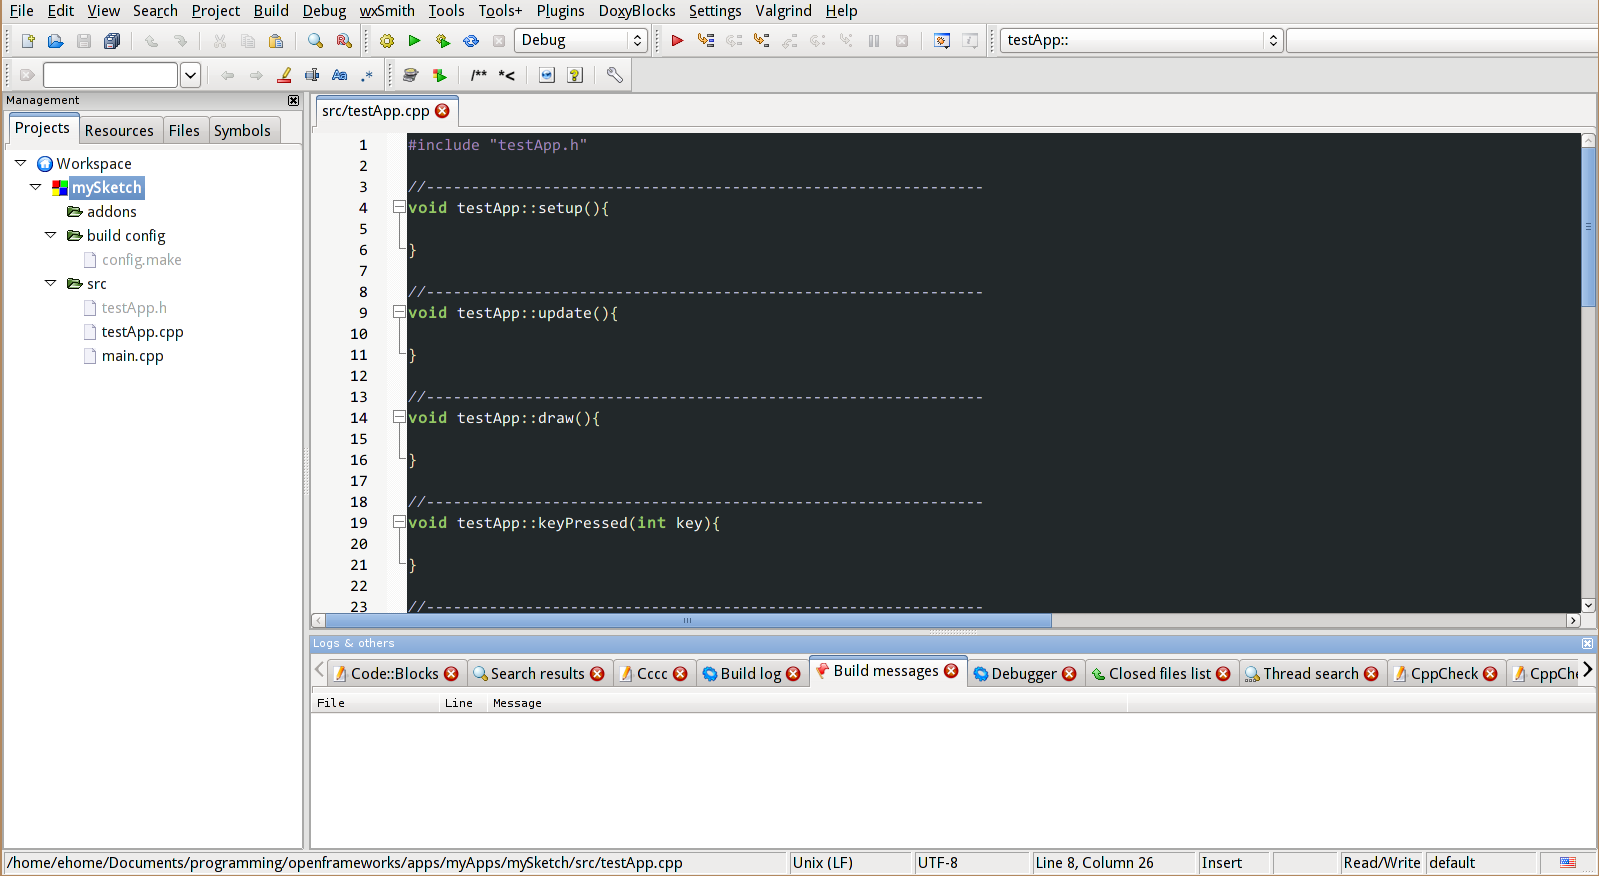Viewport: 1599px width, 876px height.
Task: Open the Build log tab
Action: [751, 674]
